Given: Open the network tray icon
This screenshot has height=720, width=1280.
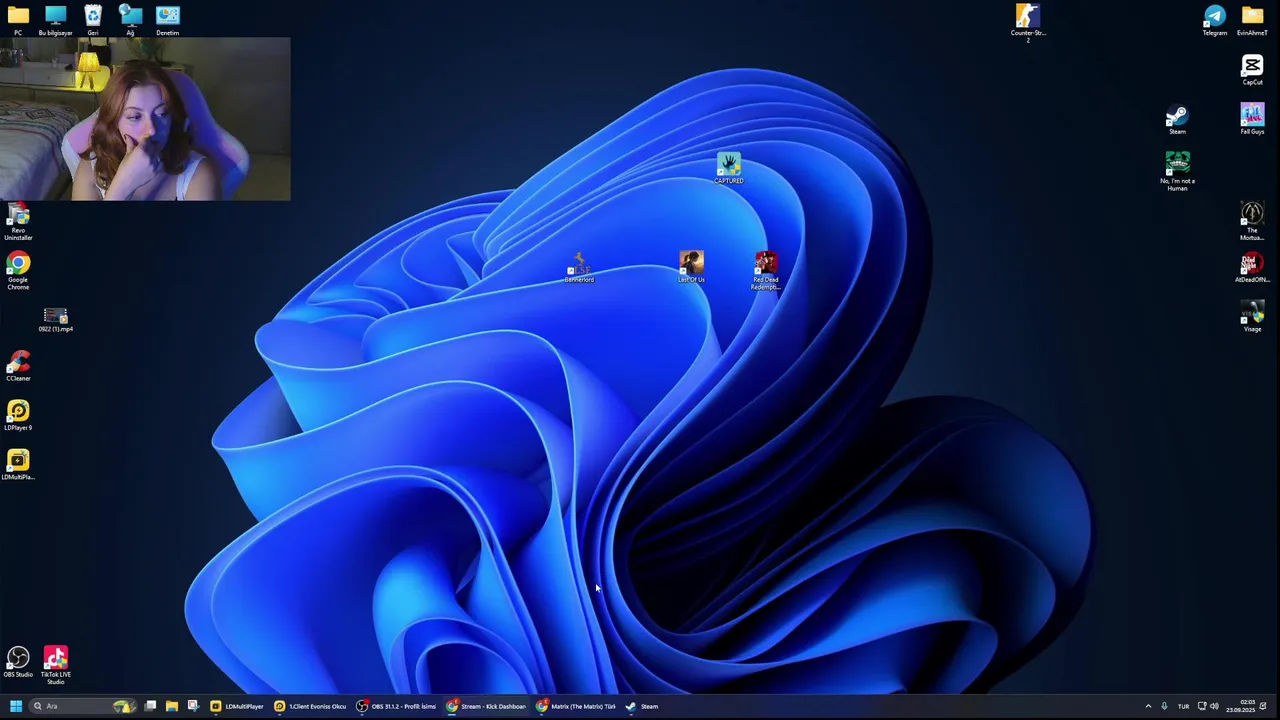Looking at the screenshot, I should coord(1202,706).
